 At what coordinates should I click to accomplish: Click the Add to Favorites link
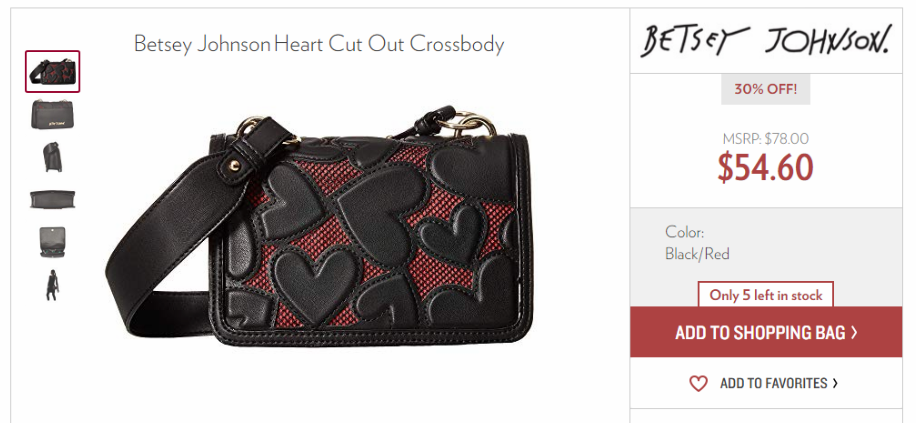[765, 383]
